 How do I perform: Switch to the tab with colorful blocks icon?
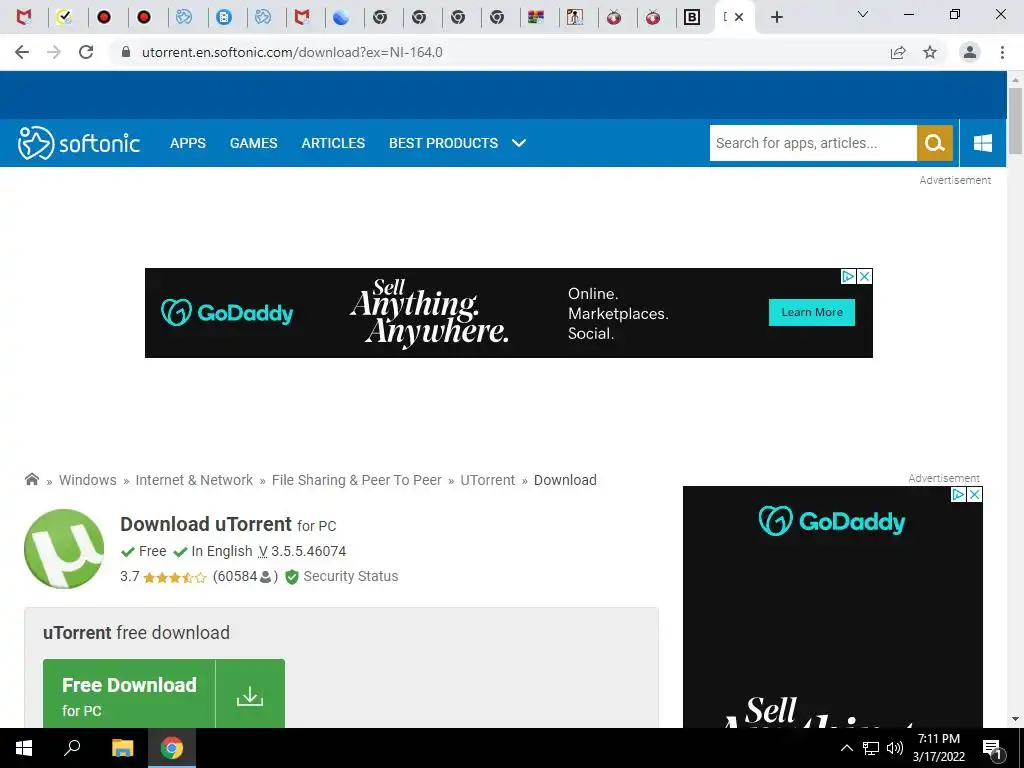(536, 17)
